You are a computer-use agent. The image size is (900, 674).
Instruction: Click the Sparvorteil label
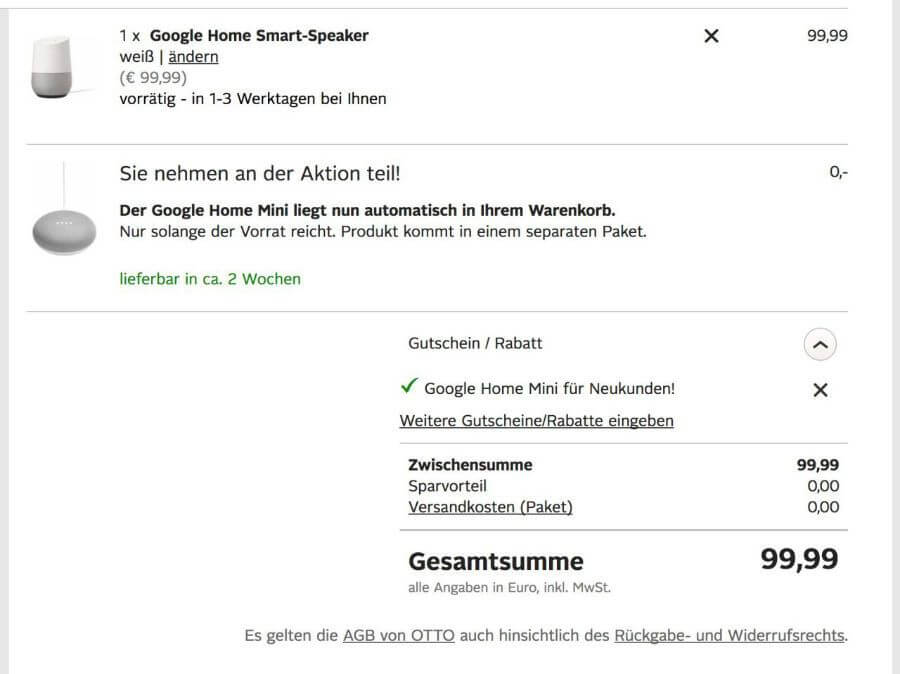click(447, 486)
